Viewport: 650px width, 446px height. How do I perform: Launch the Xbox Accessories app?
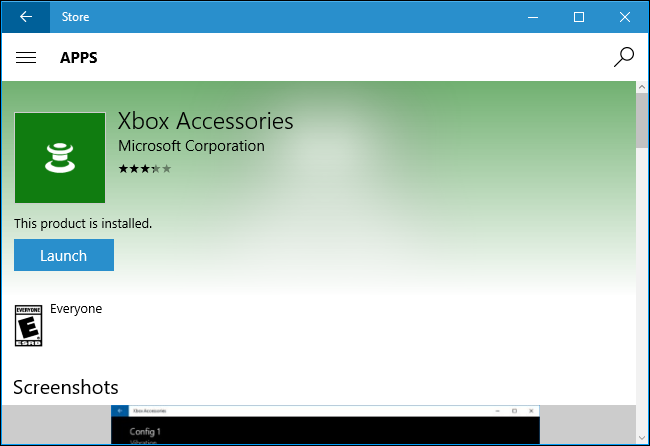[64, 255]
